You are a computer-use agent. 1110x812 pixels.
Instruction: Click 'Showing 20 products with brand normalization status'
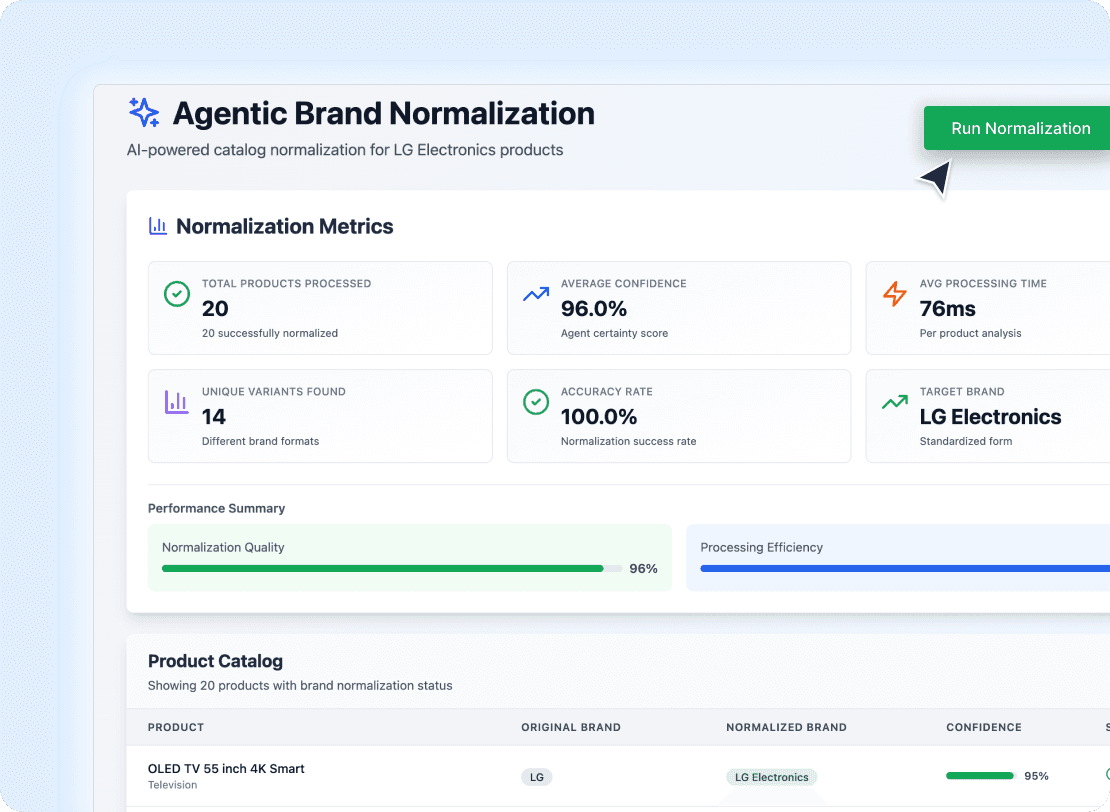click(299, 685)
